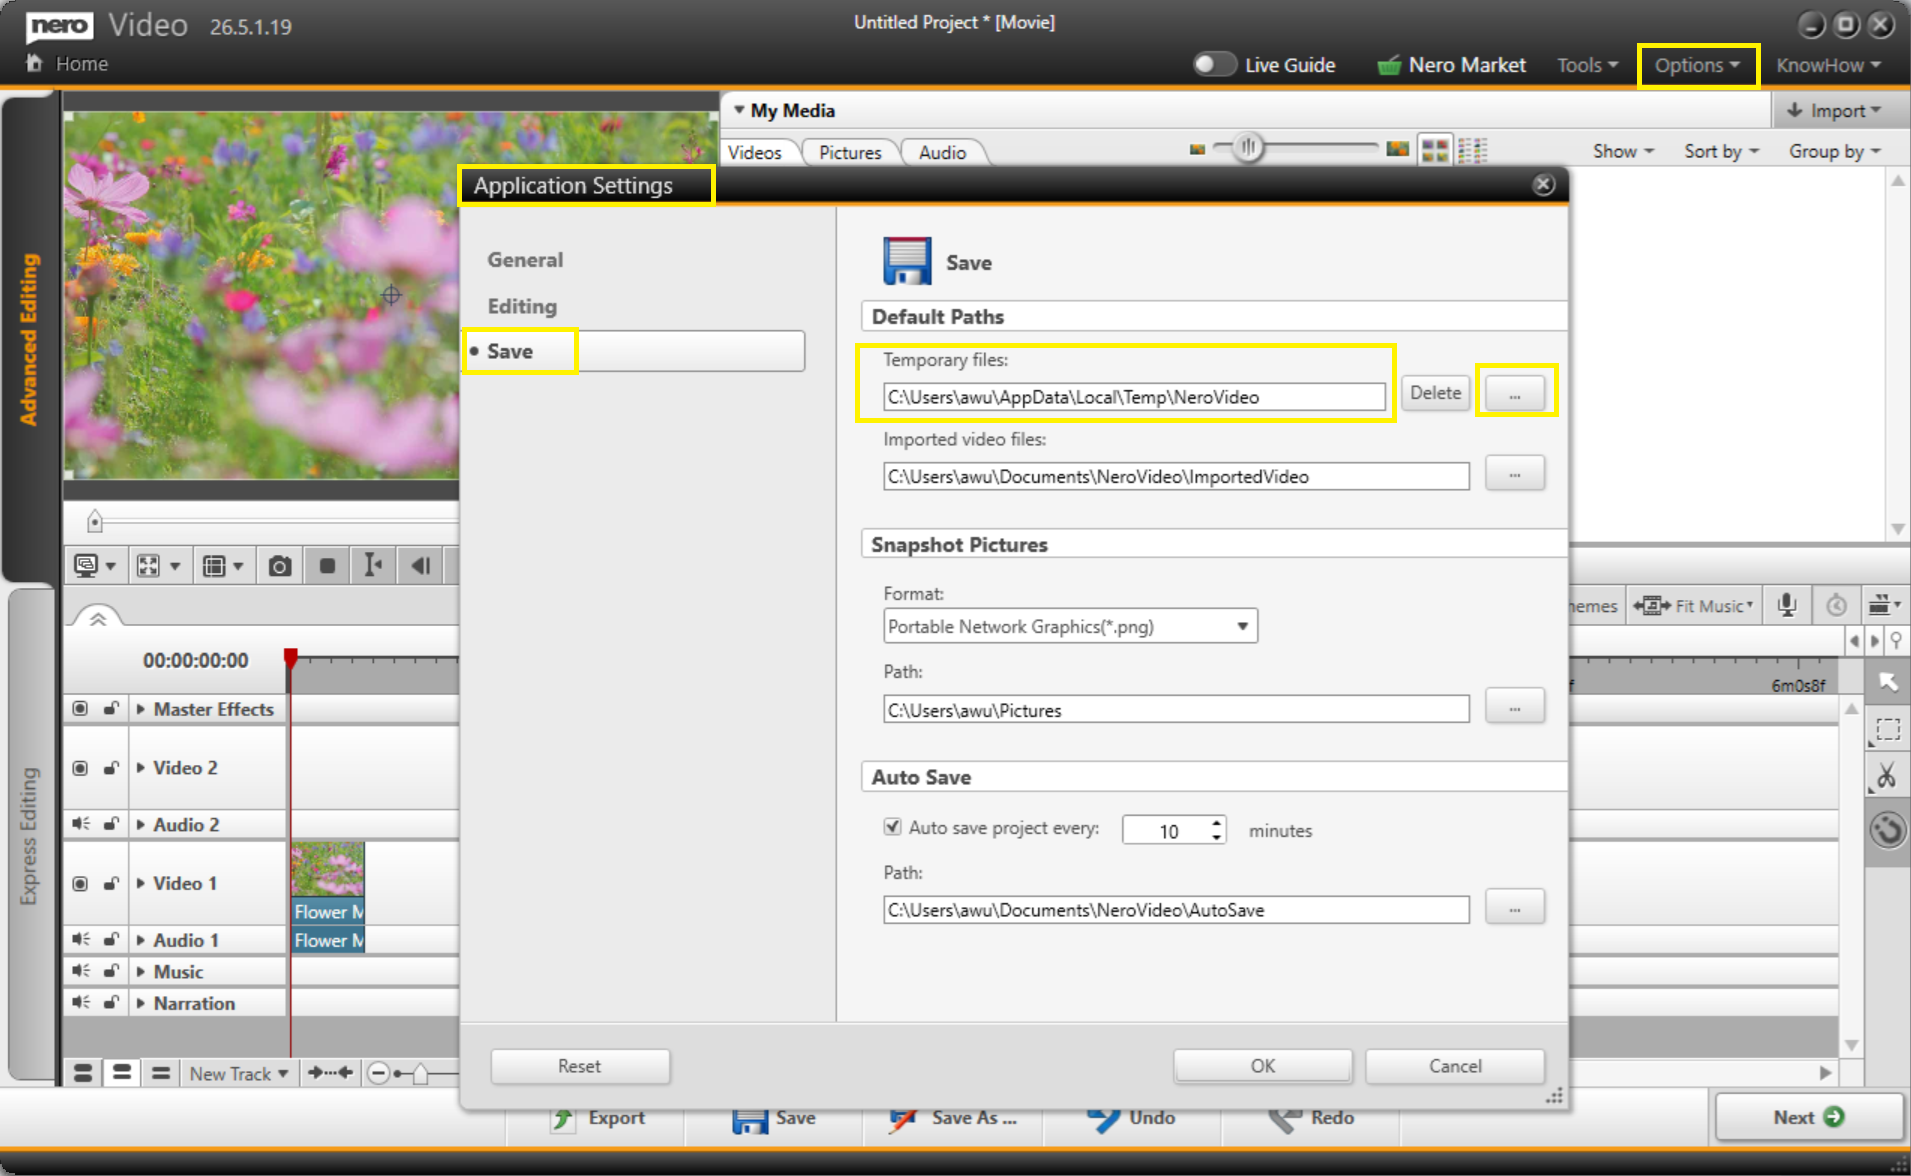
Task: Capture a snapshot with the camera icon
Action: [x=279, y=566]
